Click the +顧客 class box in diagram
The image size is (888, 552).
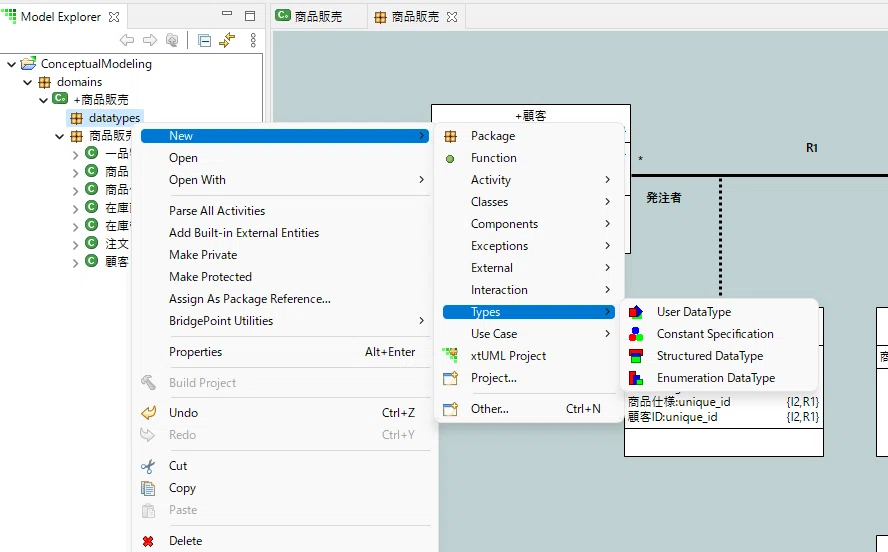[531, 115]
